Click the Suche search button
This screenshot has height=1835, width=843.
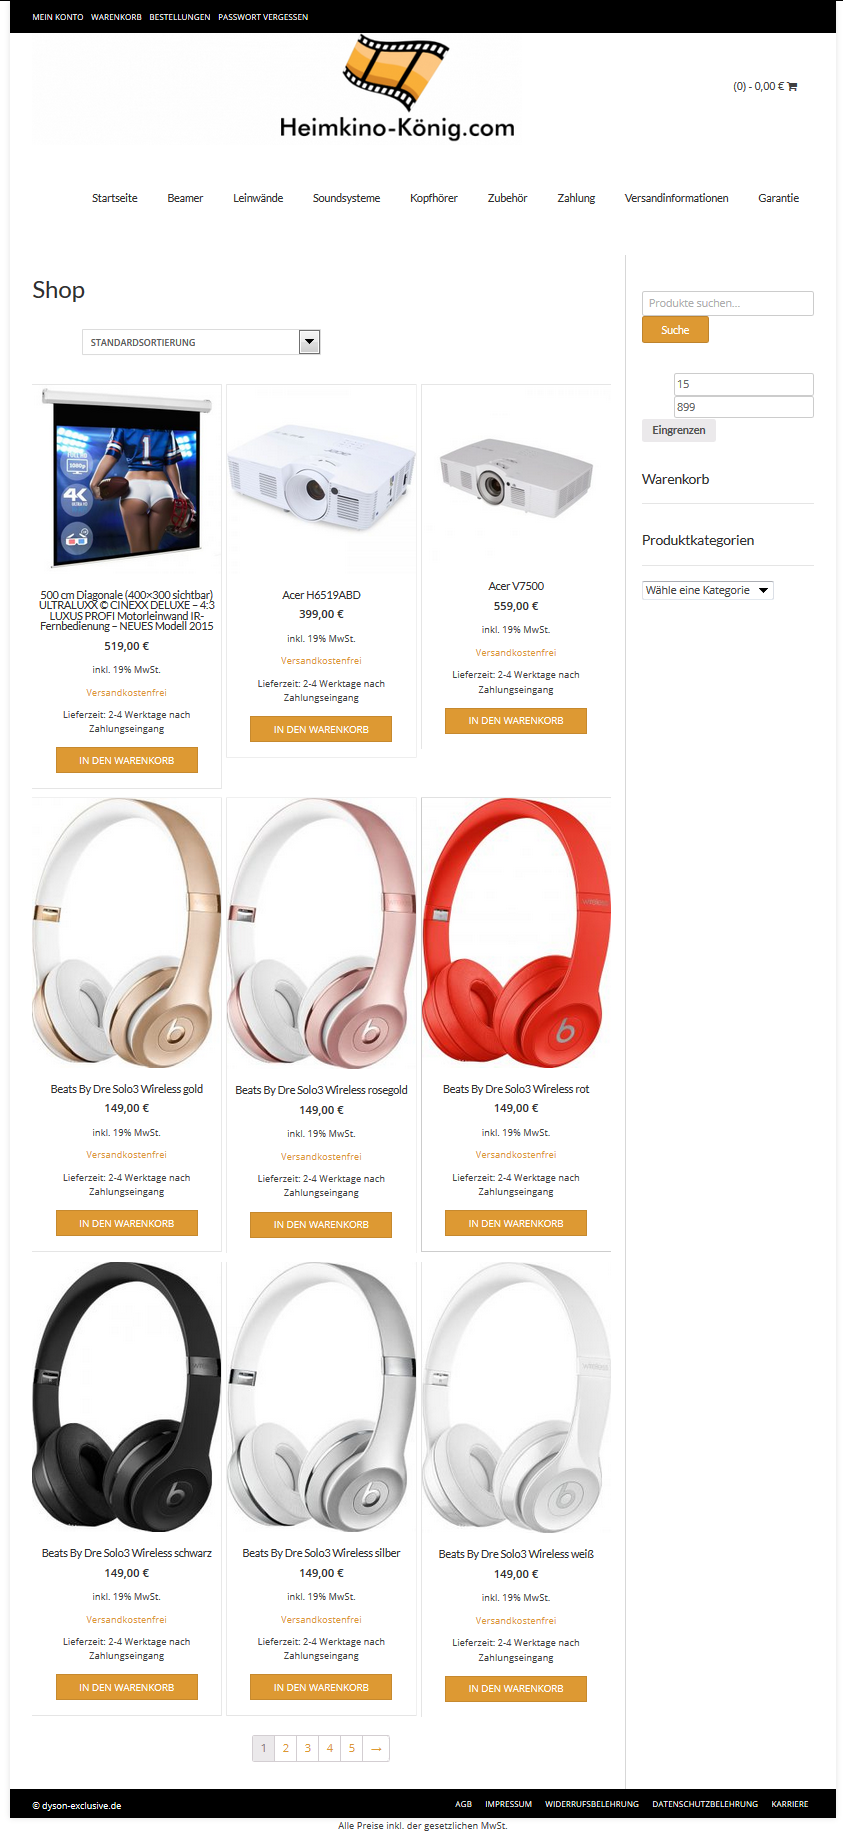tap(675, 330)
